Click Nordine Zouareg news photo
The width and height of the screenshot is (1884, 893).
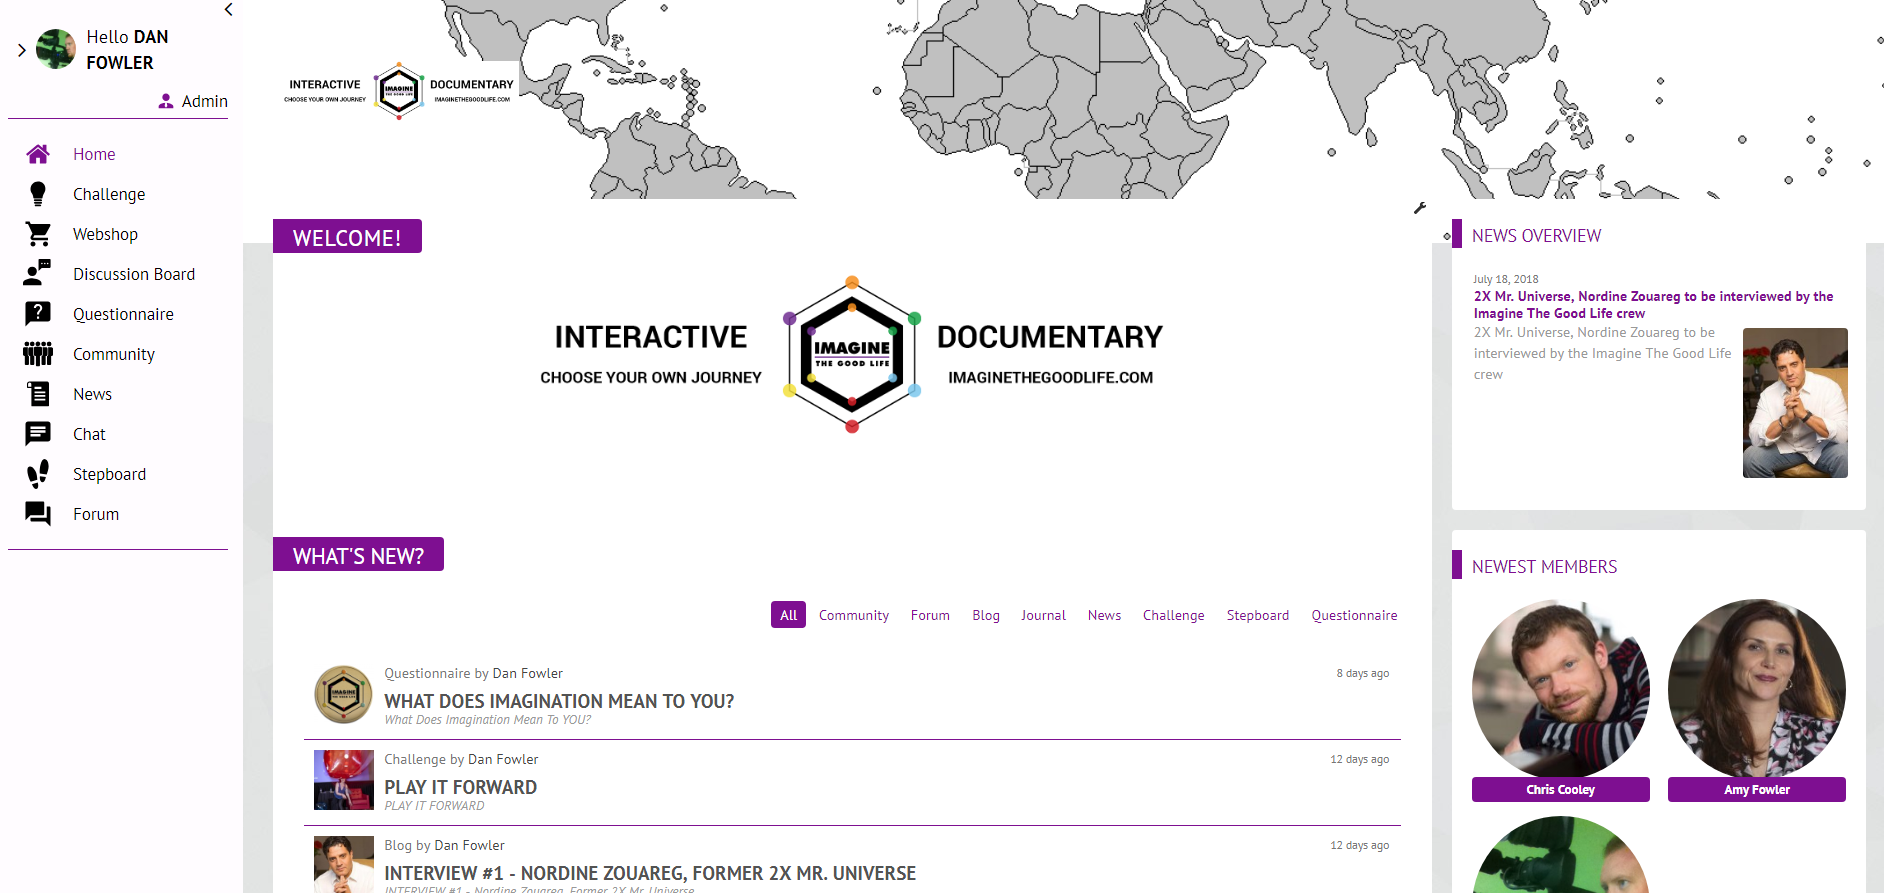[x=1795, y=403]
